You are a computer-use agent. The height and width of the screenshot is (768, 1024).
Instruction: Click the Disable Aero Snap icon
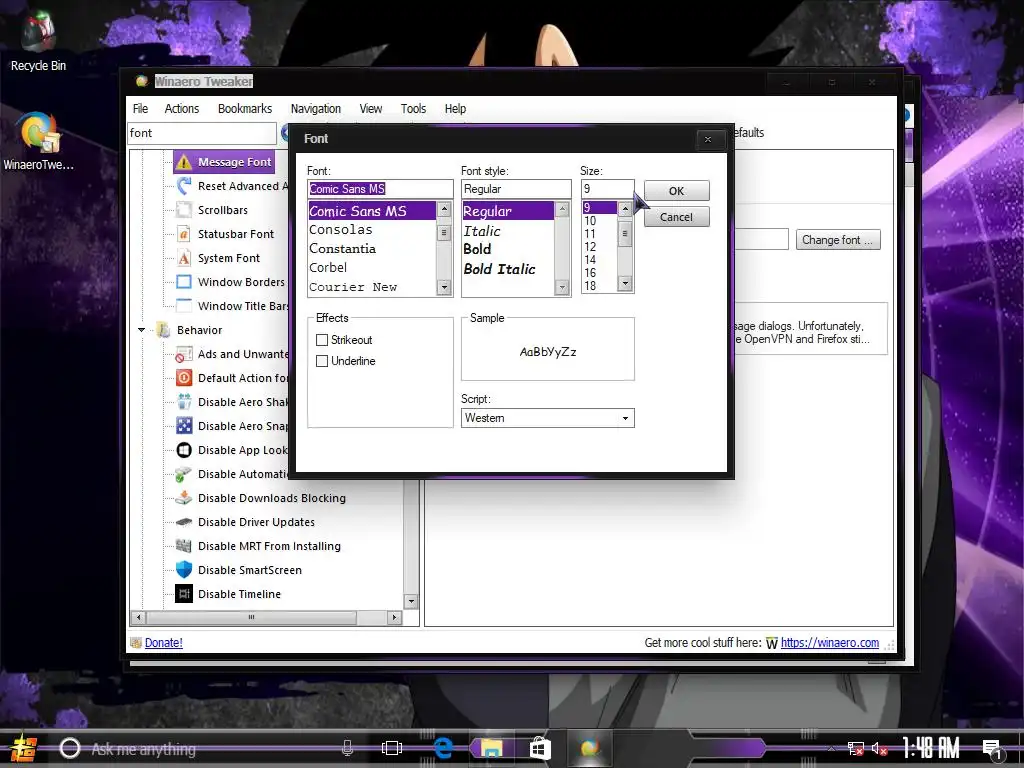184,426
